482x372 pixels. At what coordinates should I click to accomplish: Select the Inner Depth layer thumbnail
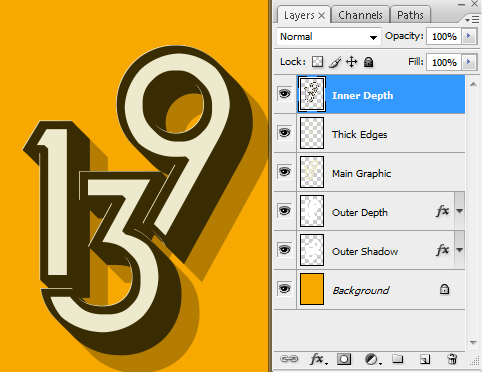312,94
